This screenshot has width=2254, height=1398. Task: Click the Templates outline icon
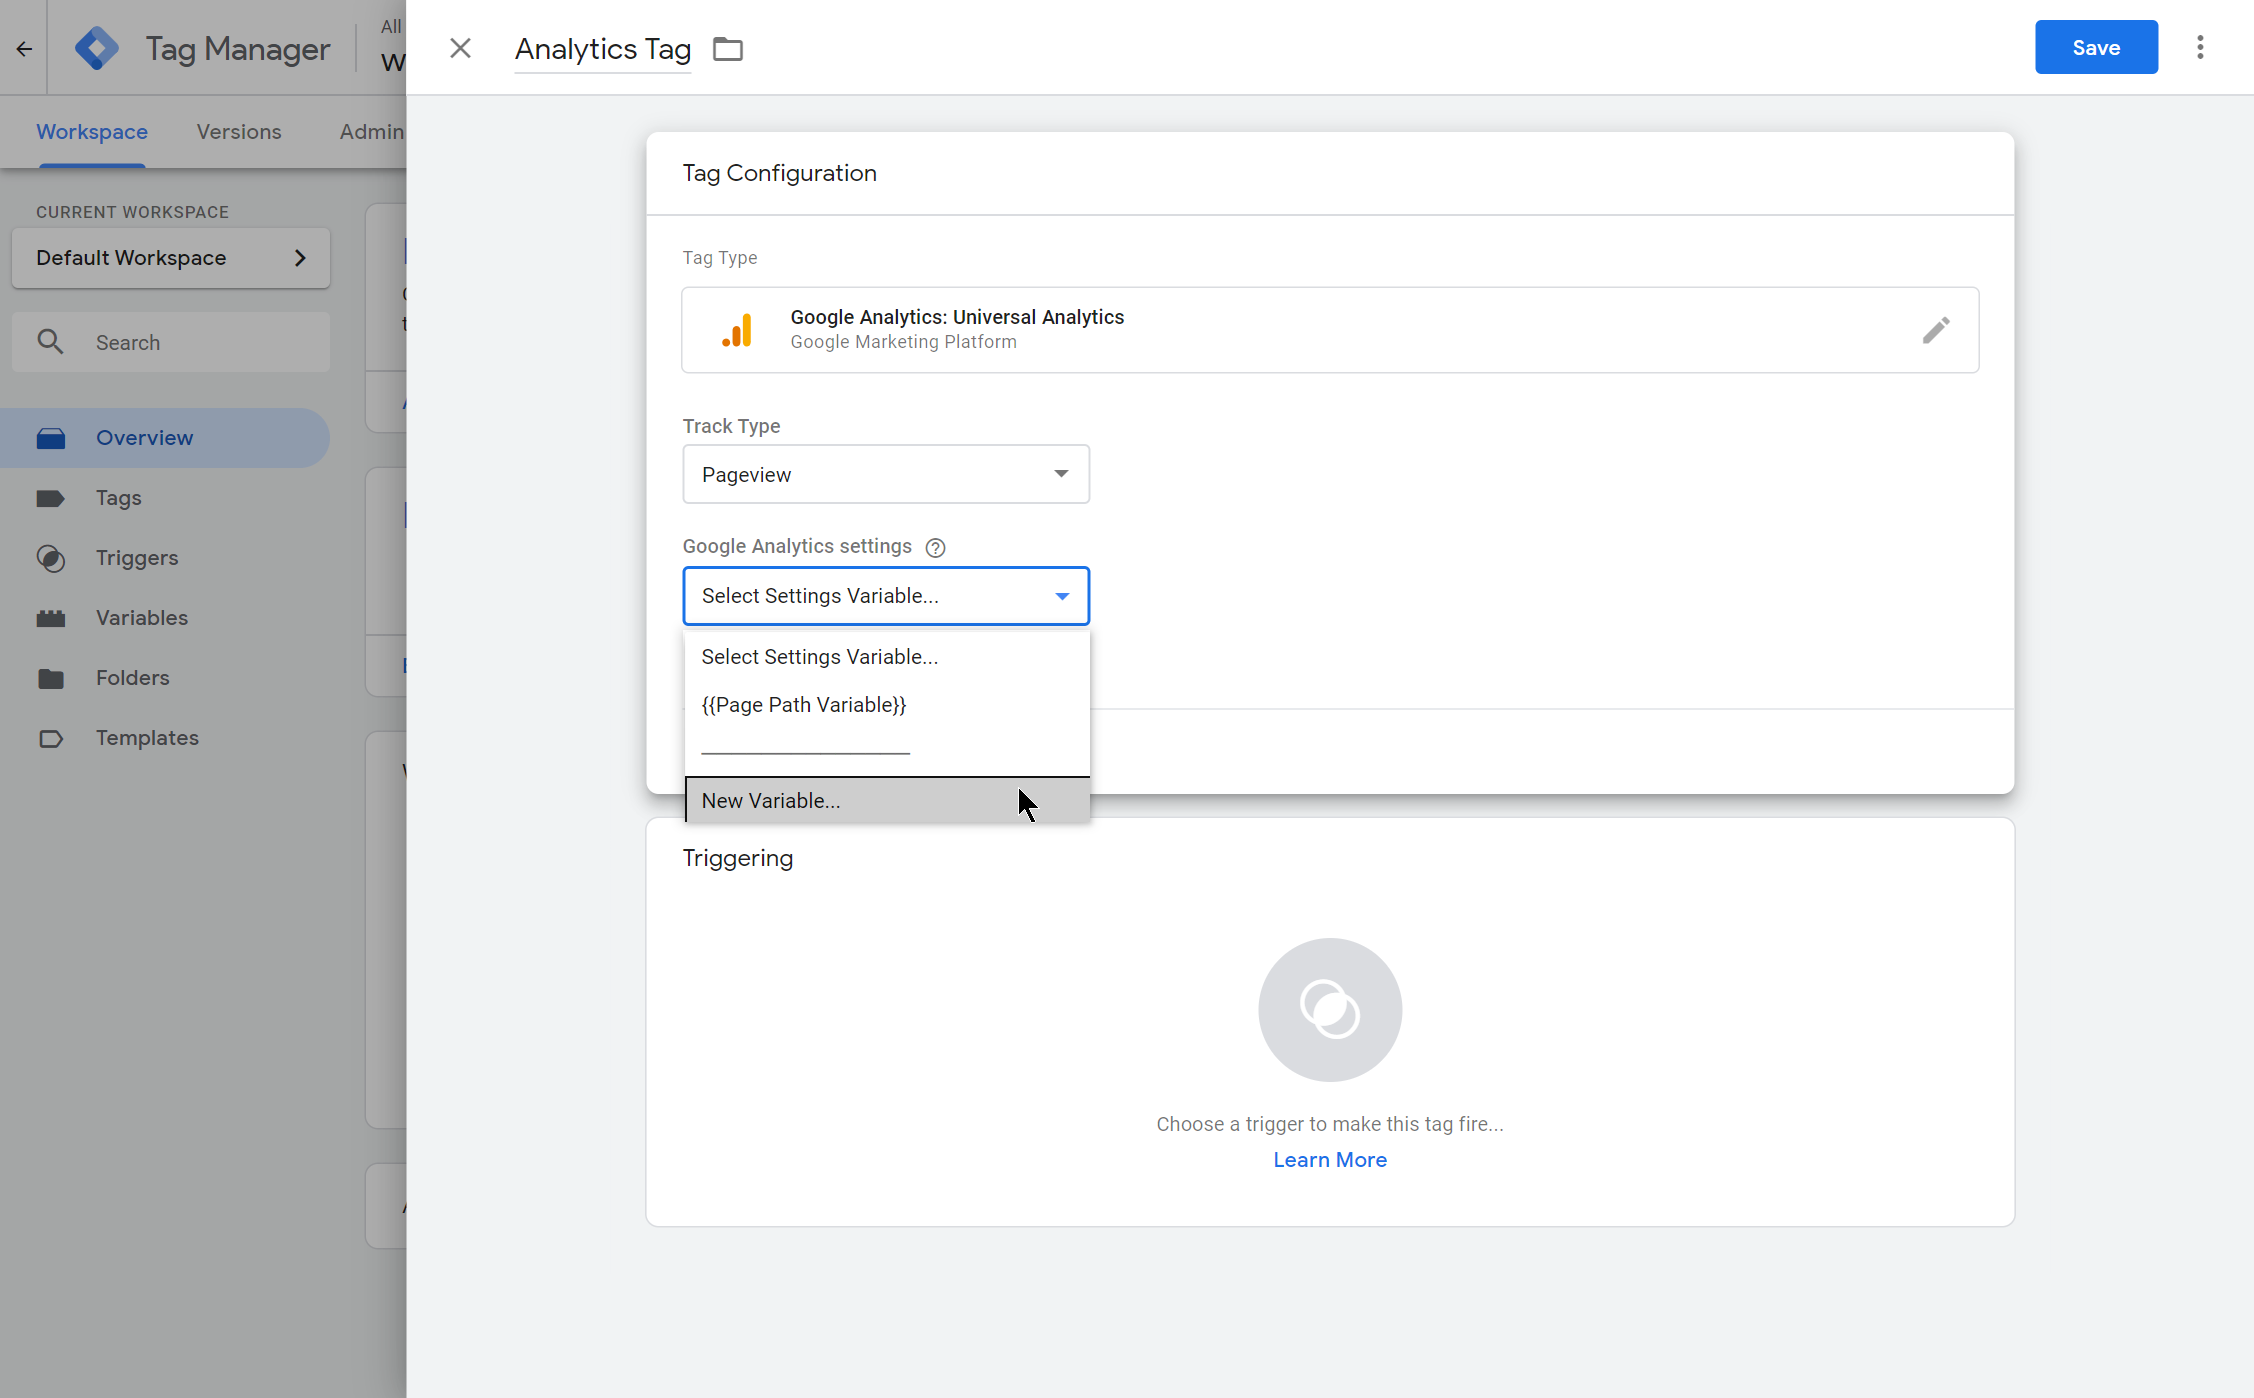pos(51,739)
